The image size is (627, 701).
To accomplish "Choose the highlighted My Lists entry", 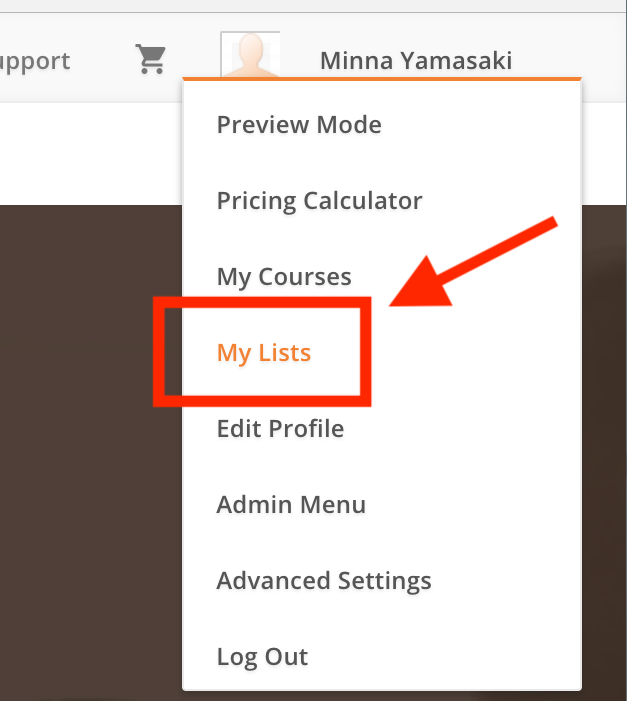I will (x=264, y=353).
